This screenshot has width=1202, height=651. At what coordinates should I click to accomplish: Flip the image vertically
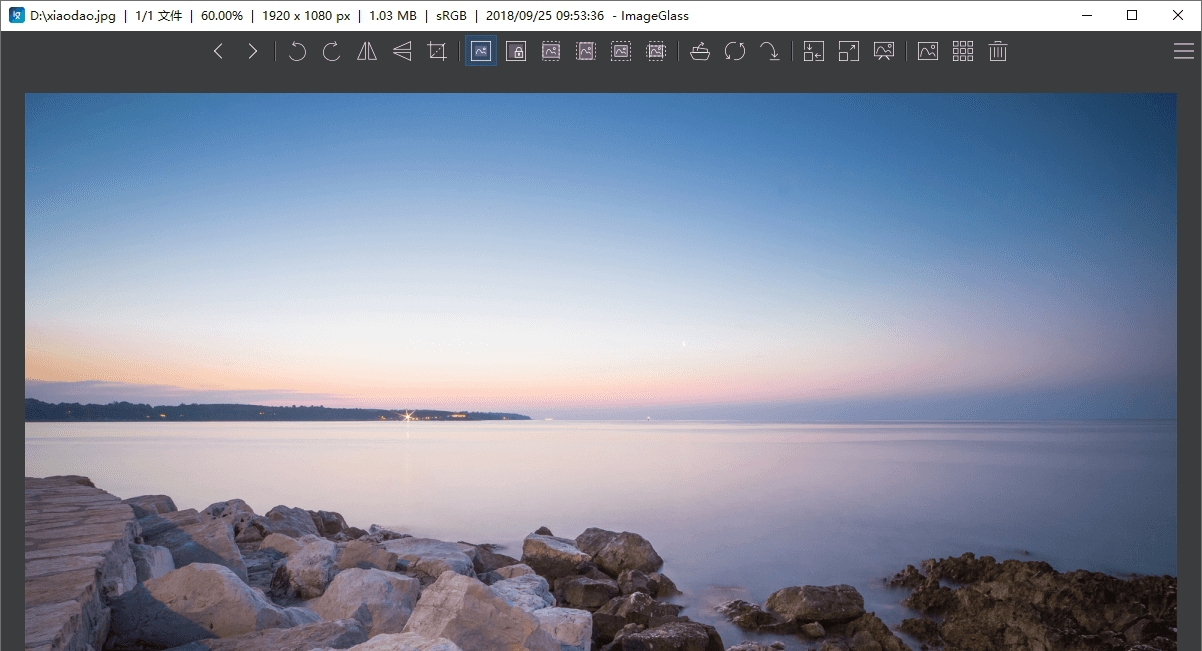tap(401, 51)
